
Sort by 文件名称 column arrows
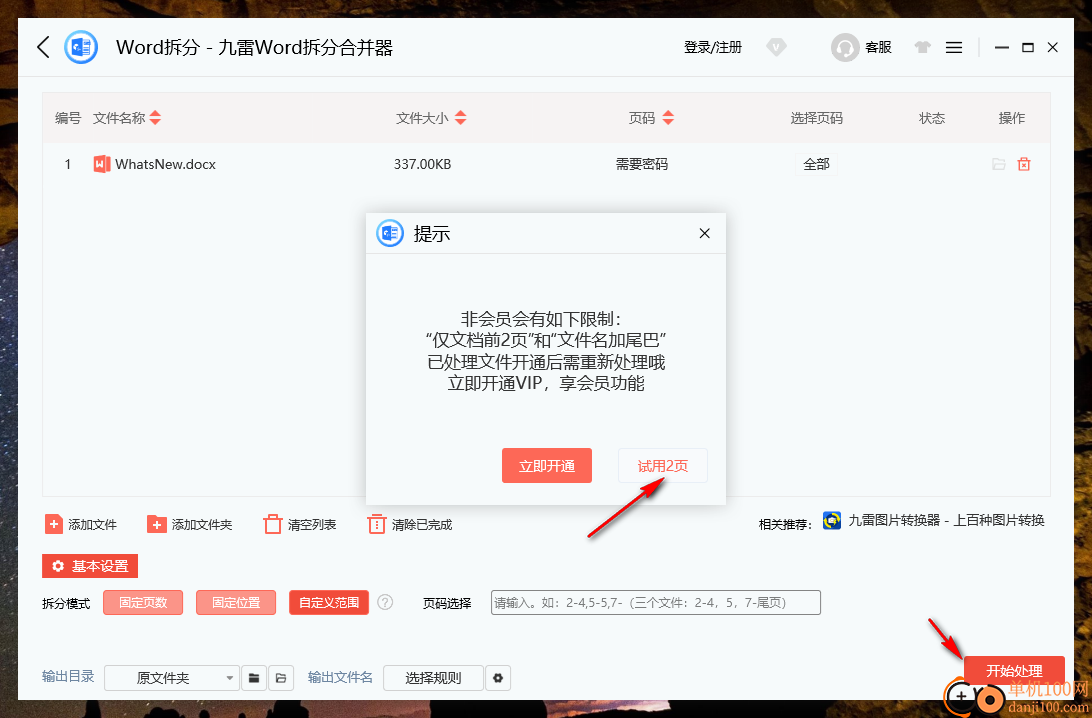155,118
